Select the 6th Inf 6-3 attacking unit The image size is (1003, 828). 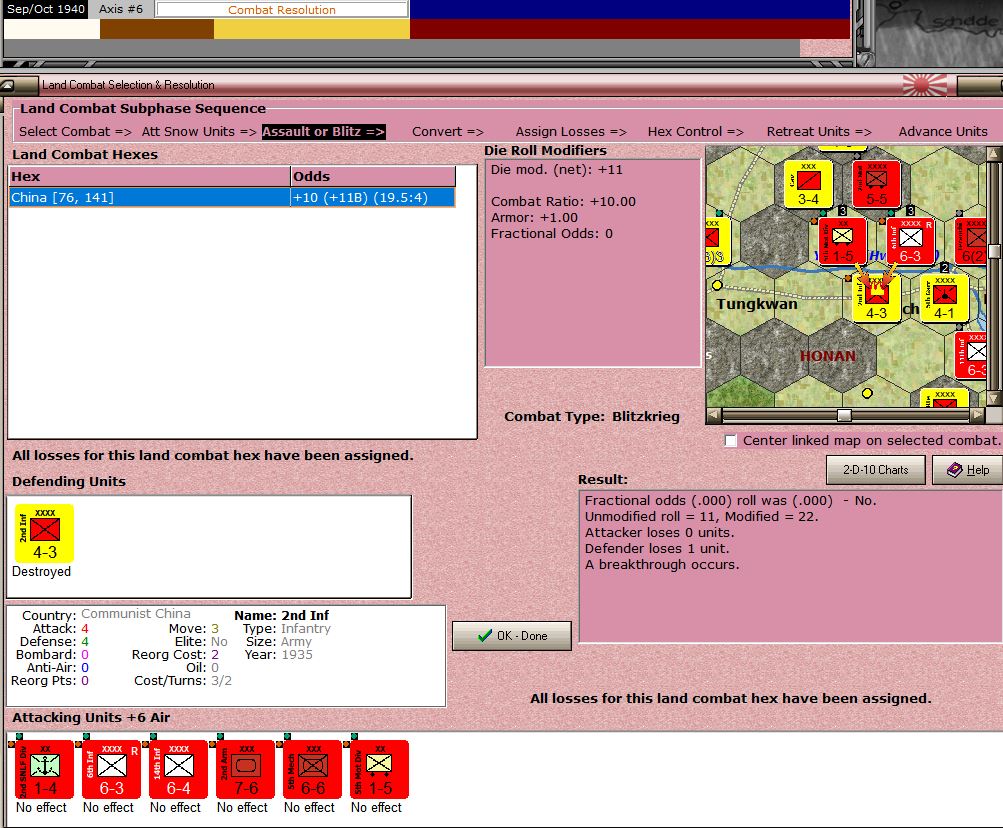(x=111, y=769)
